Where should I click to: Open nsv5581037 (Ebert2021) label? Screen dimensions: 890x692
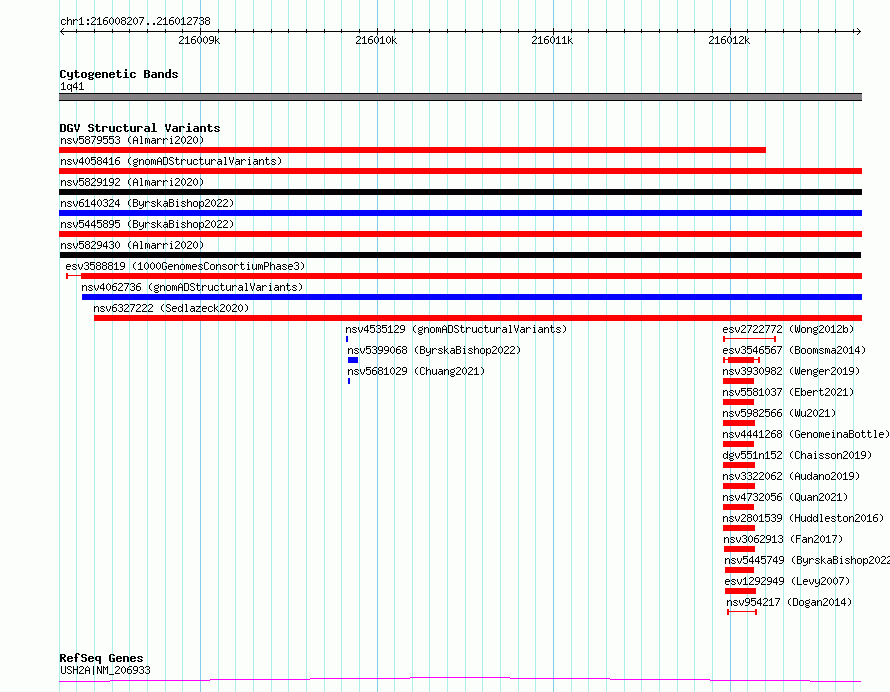[788, 392]
